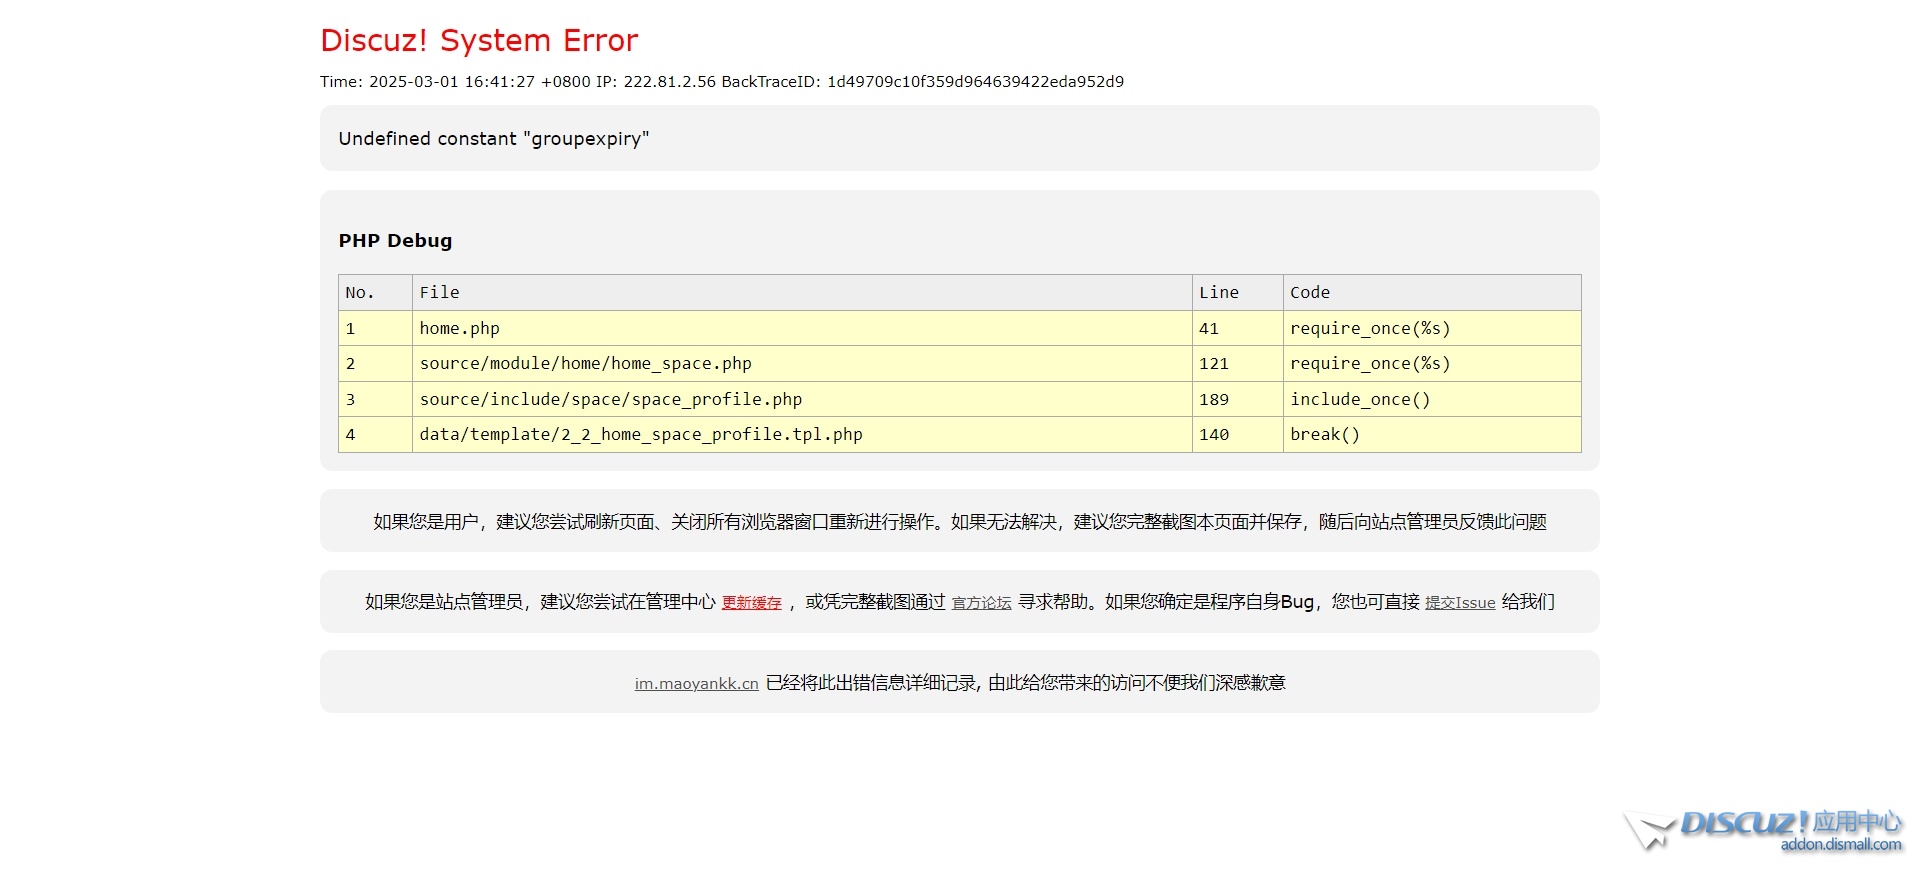Follow the 提交Issue link
This screenshot has width=1920, height=870.
click(1460, 602)
